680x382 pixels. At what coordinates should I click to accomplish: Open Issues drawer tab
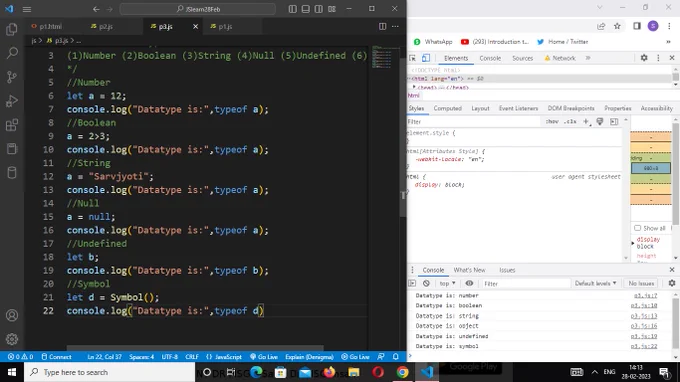click(x=507, y=270)
